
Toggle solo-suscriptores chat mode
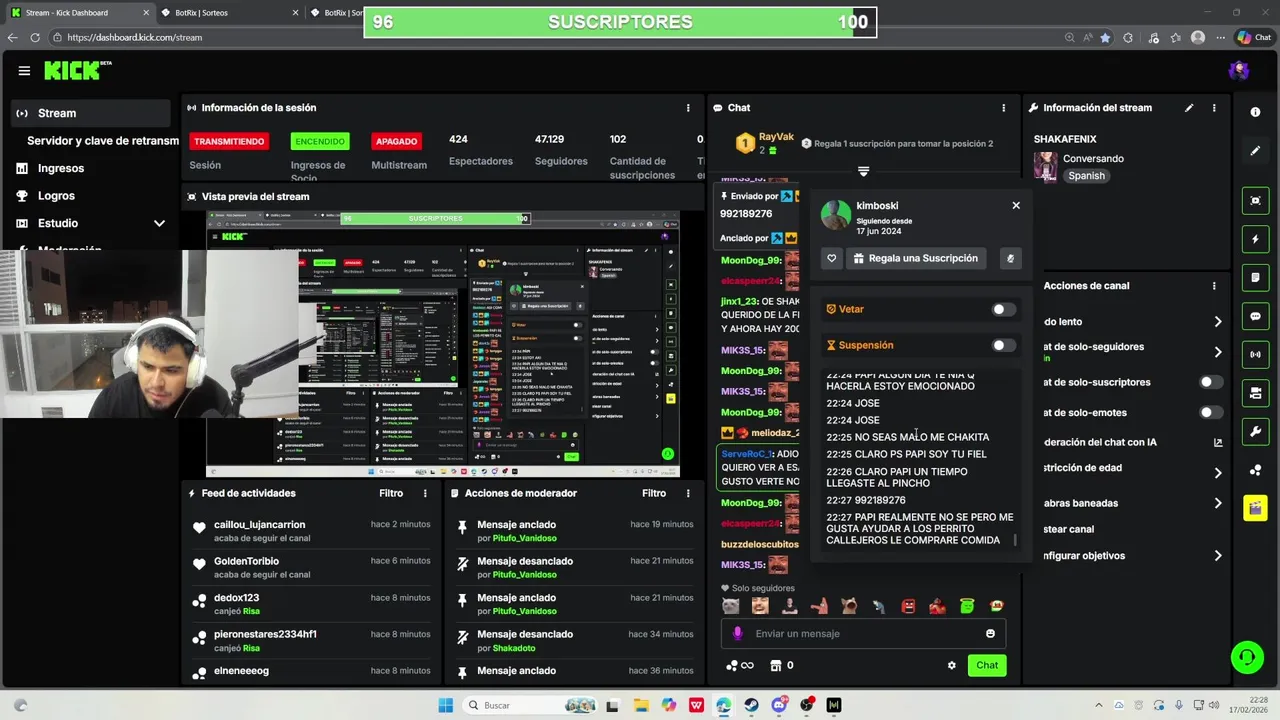pos(1211,382)
